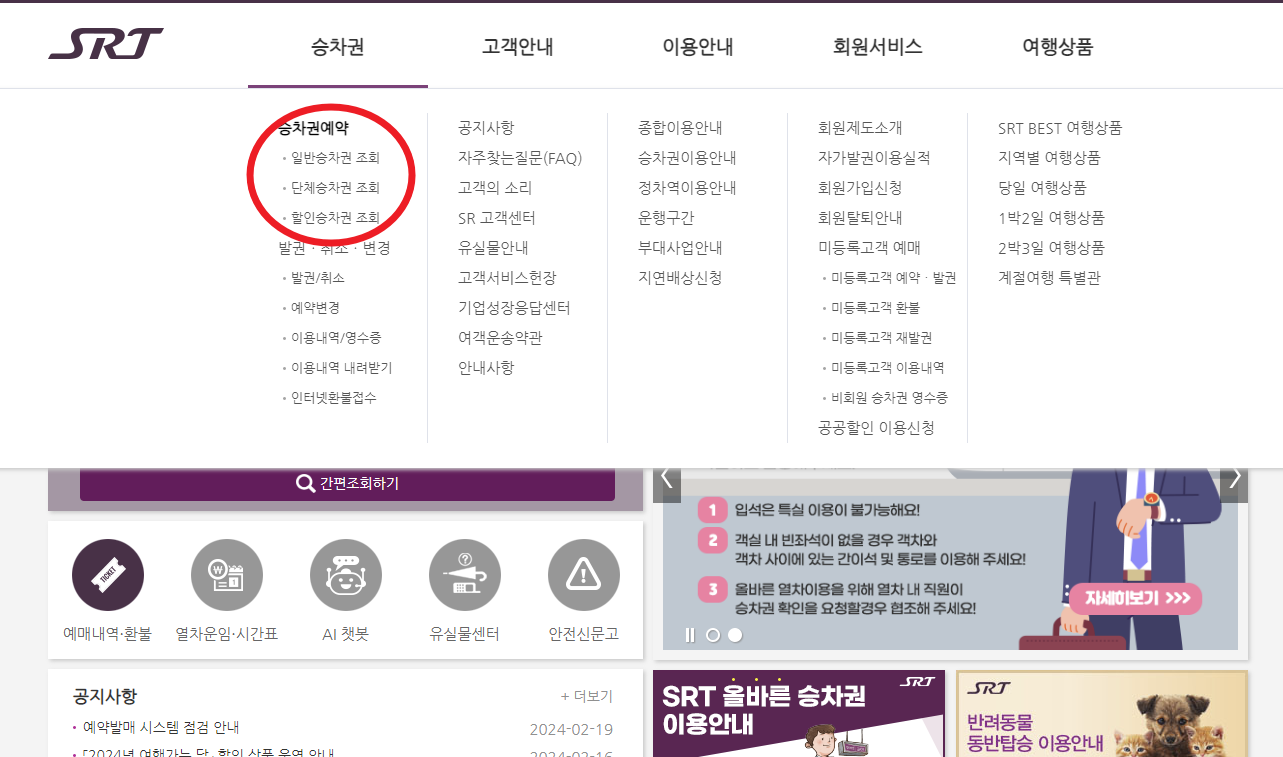Open 유실물센터 umbrella icon
The width and height of the screenshot is (1283, 757).
(465, 575)
